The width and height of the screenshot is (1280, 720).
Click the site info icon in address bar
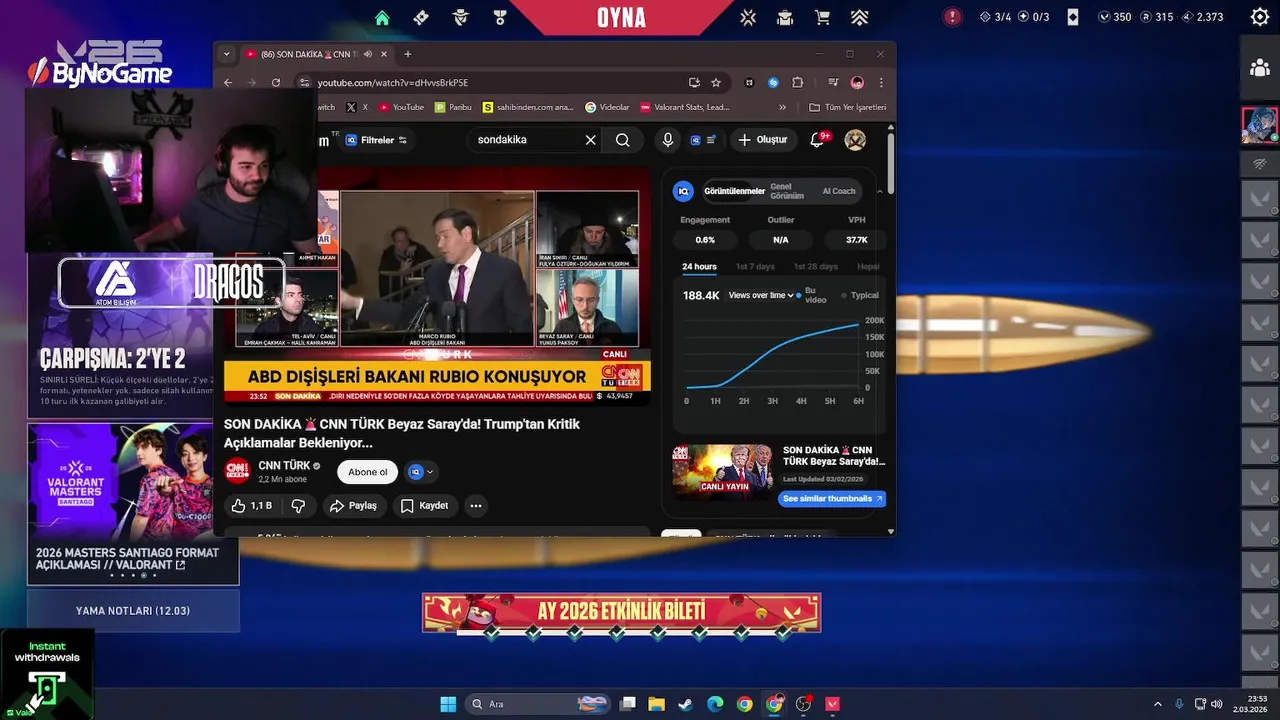[305, 83]
